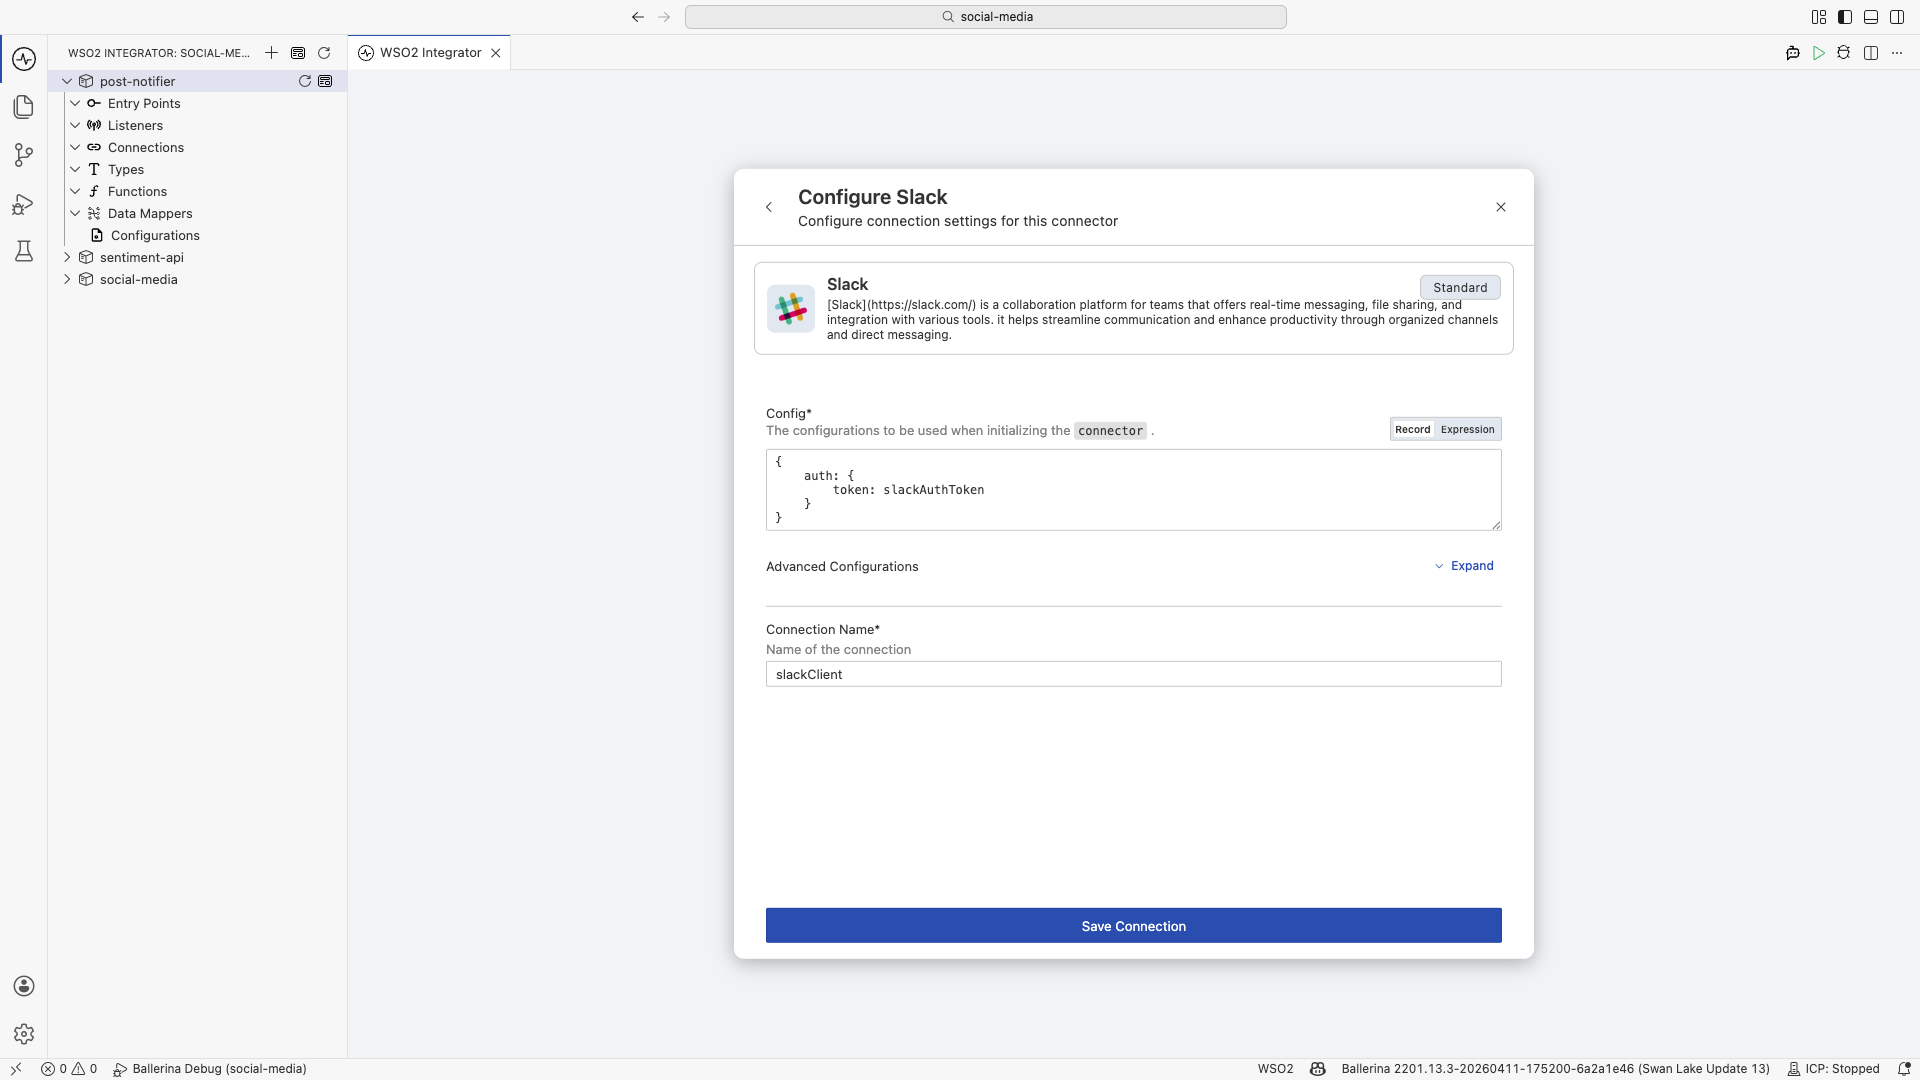Go back from Configure Slack dialog
The image size is (1920, 1080).
tap(769, 207)
